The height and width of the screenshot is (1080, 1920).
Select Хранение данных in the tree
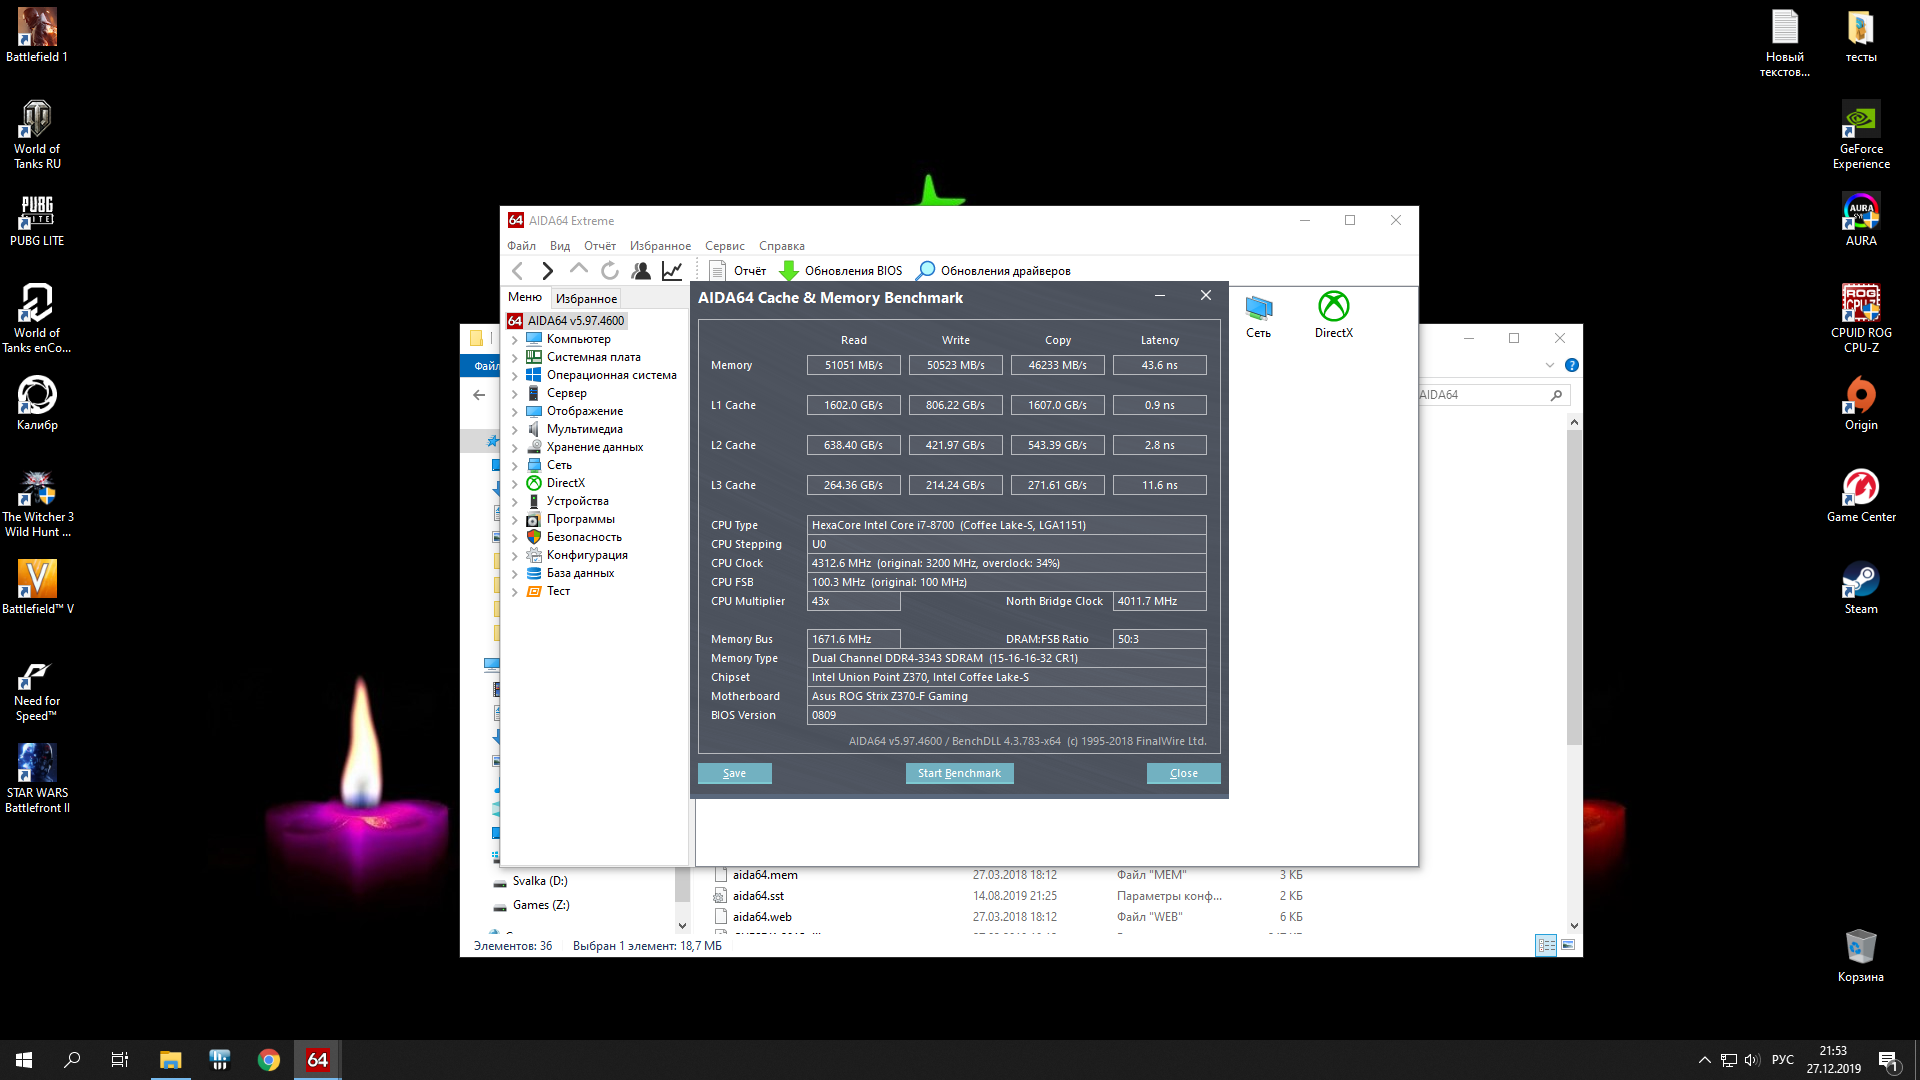[x=594, y=447]
